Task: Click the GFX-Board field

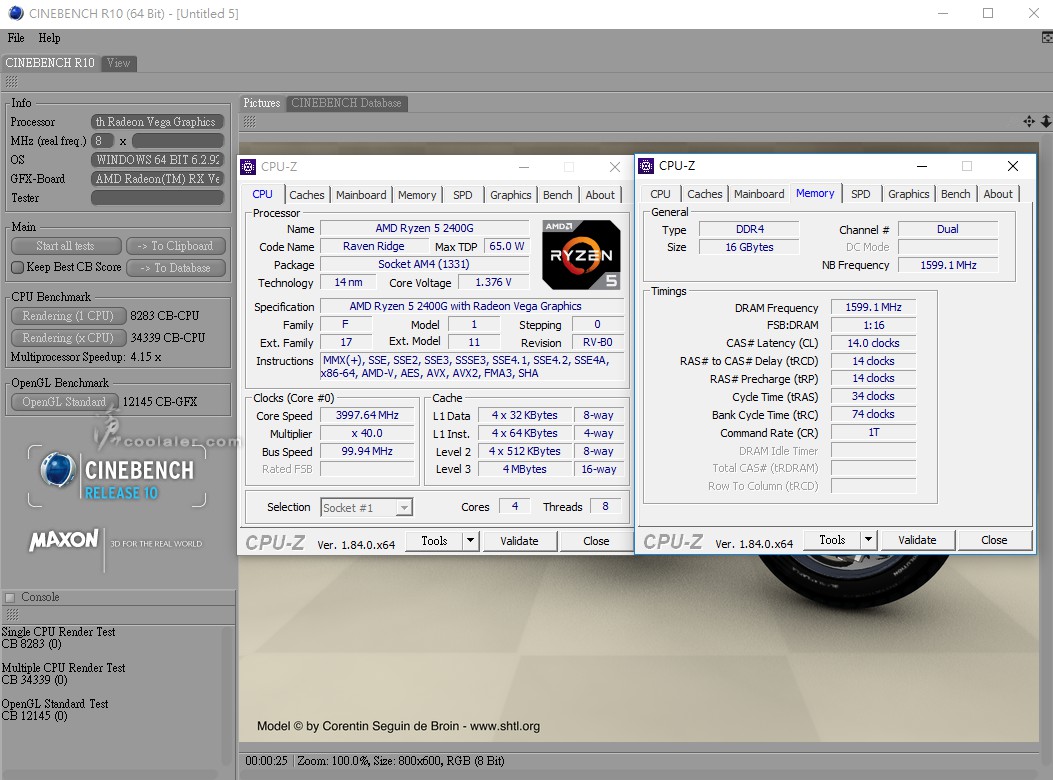Action: coord(157,179)
